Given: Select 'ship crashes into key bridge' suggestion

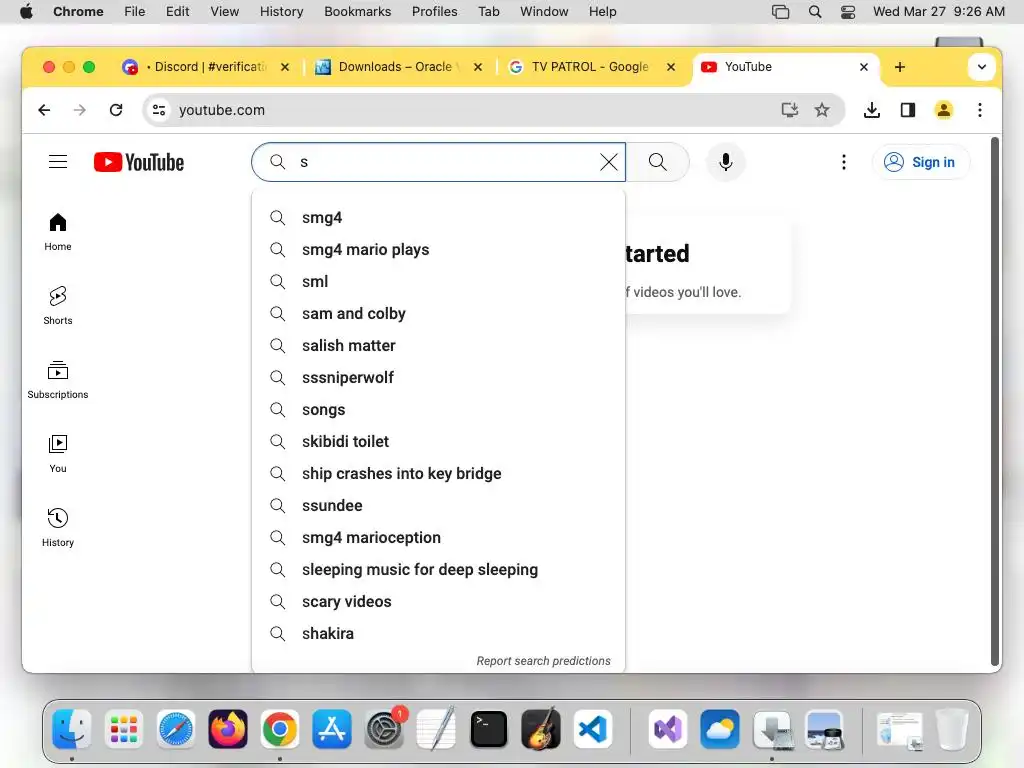Looking at the screenshot, I should pos(438,473).
